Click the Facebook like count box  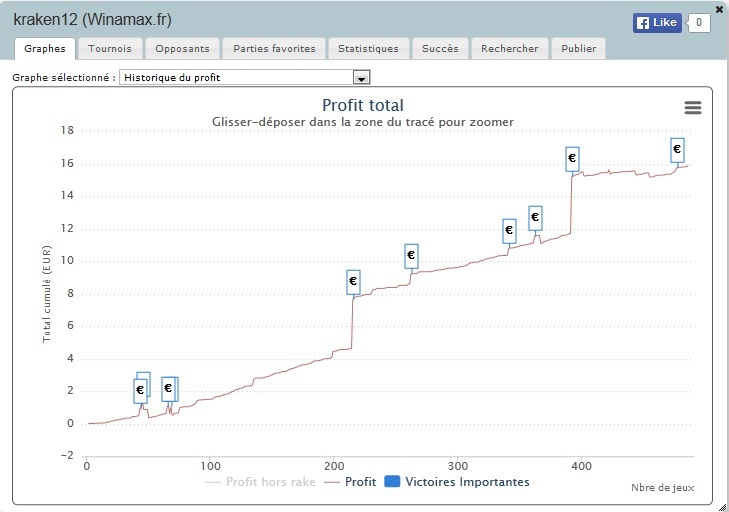click(x=698, y=22)
